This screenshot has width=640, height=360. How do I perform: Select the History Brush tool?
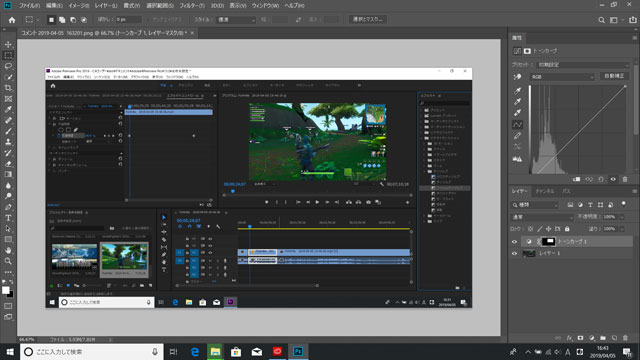coord(8,153)
